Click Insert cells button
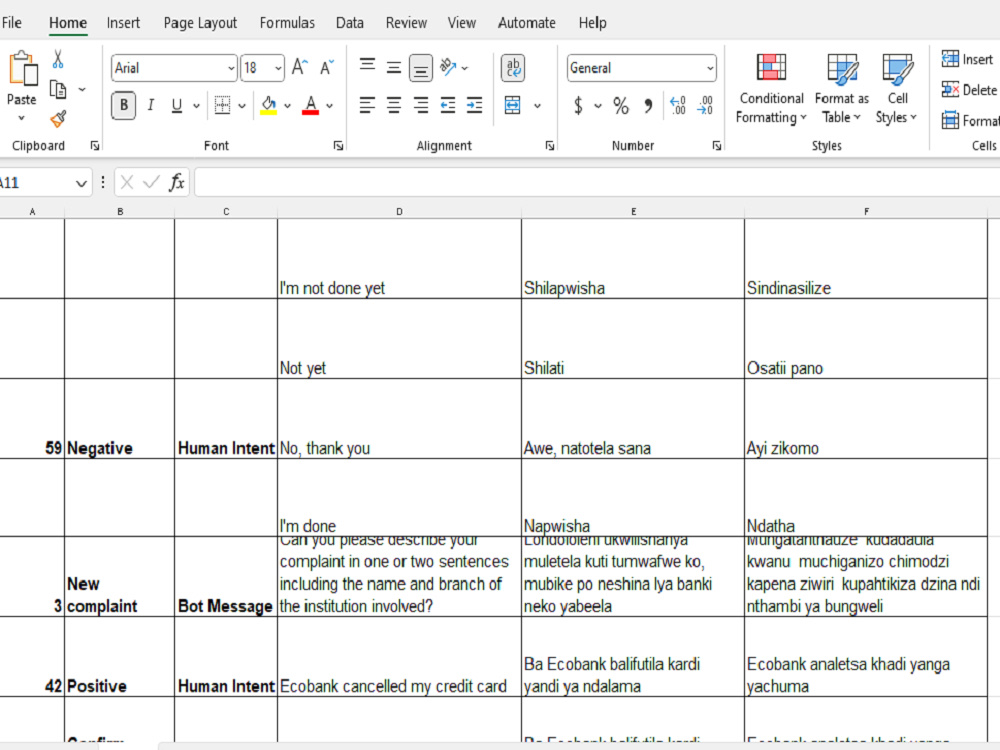The image size is (1000, 750). pos(967,59)
